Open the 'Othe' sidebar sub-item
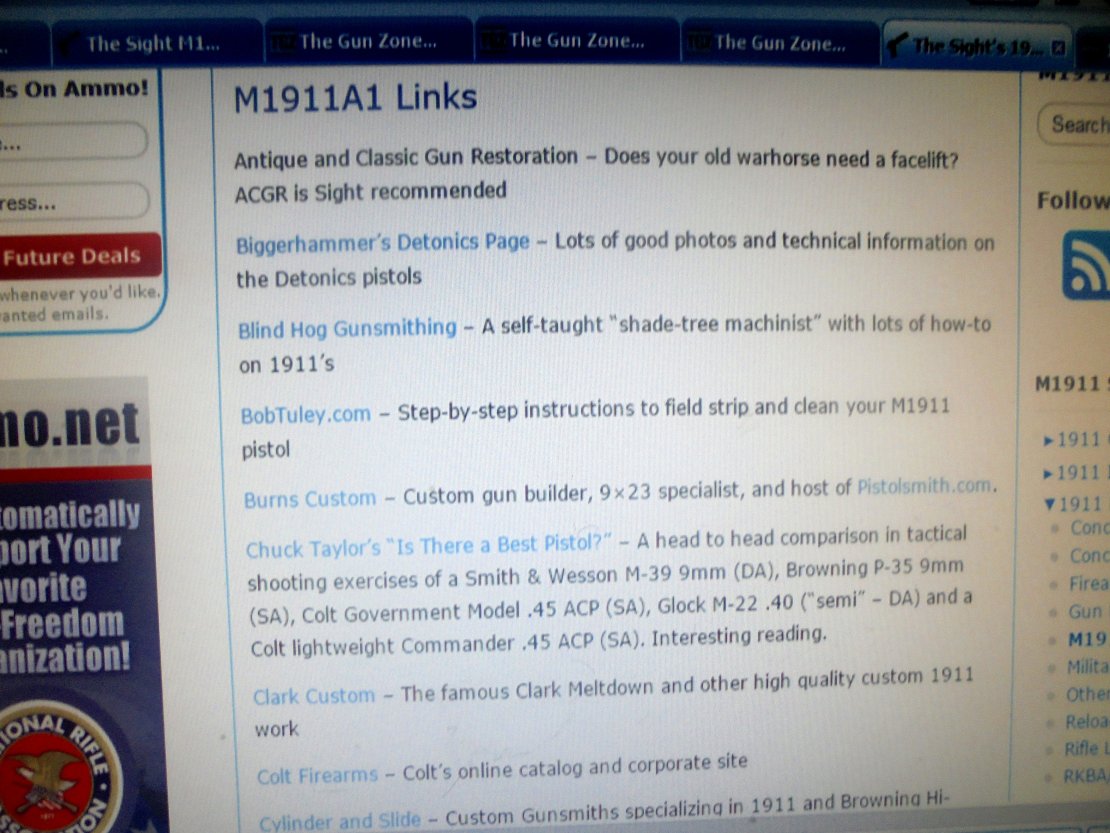 [x=1087, y=695]
